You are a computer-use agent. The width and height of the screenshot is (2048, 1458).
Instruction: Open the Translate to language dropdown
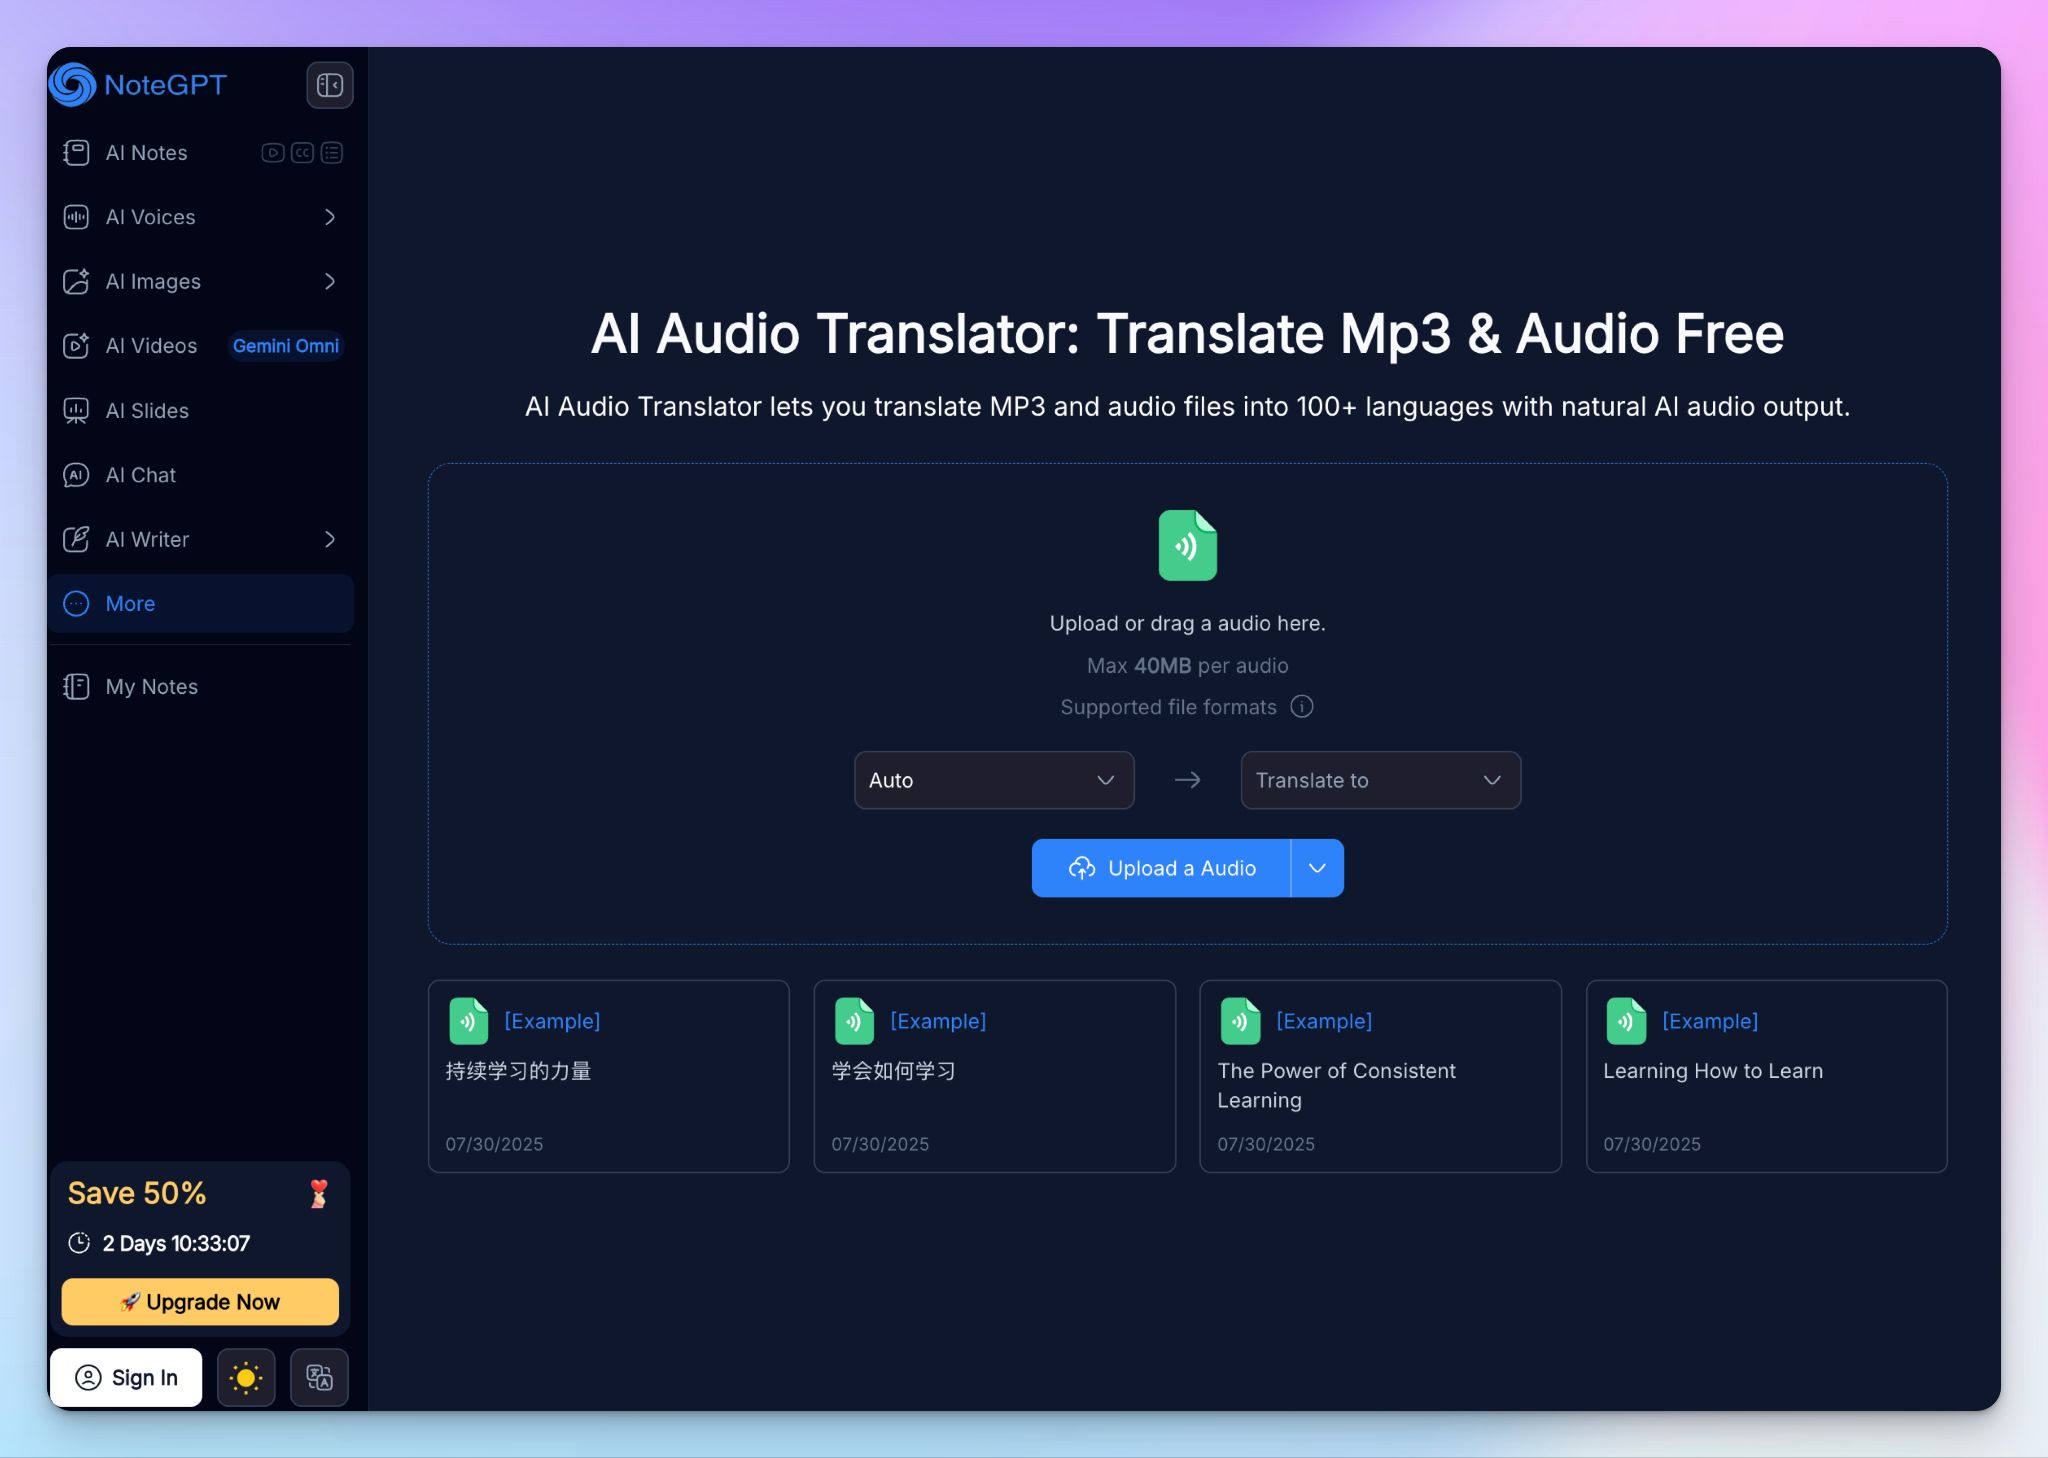click(x=1381, y=780)
